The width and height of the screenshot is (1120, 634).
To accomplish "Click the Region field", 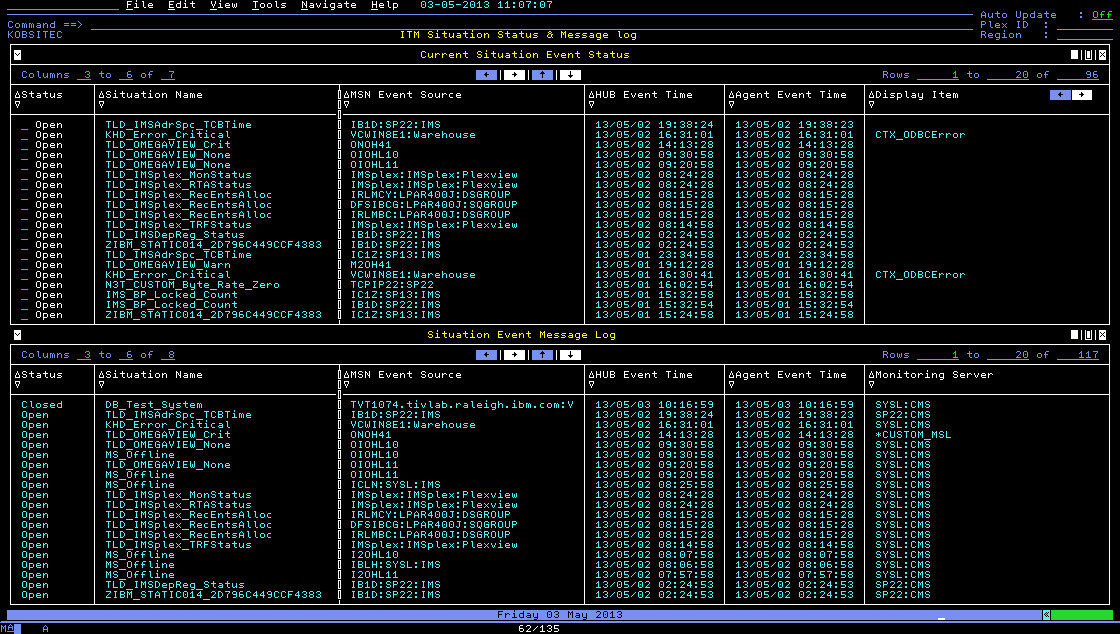I will pos(1084,35).
